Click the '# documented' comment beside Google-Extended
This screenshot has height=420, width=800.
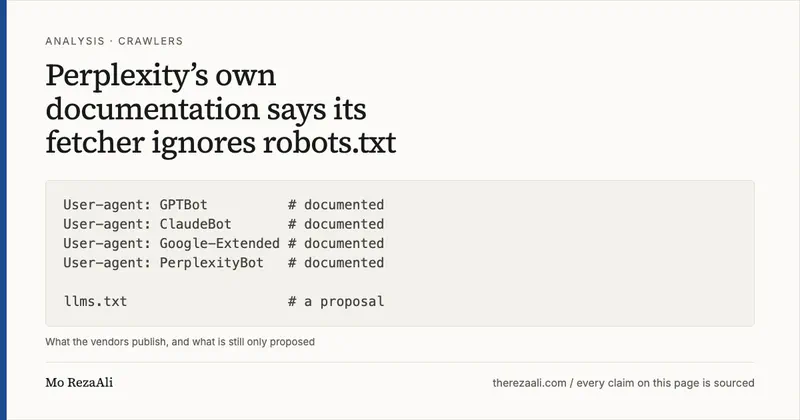point(336,243)
